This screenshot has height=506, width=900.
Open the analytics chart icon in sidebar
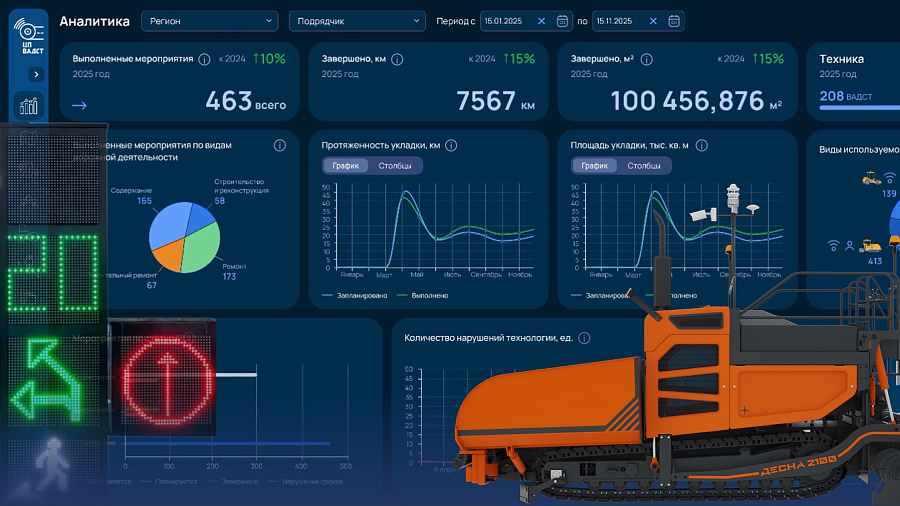click(x=29, y=106)
